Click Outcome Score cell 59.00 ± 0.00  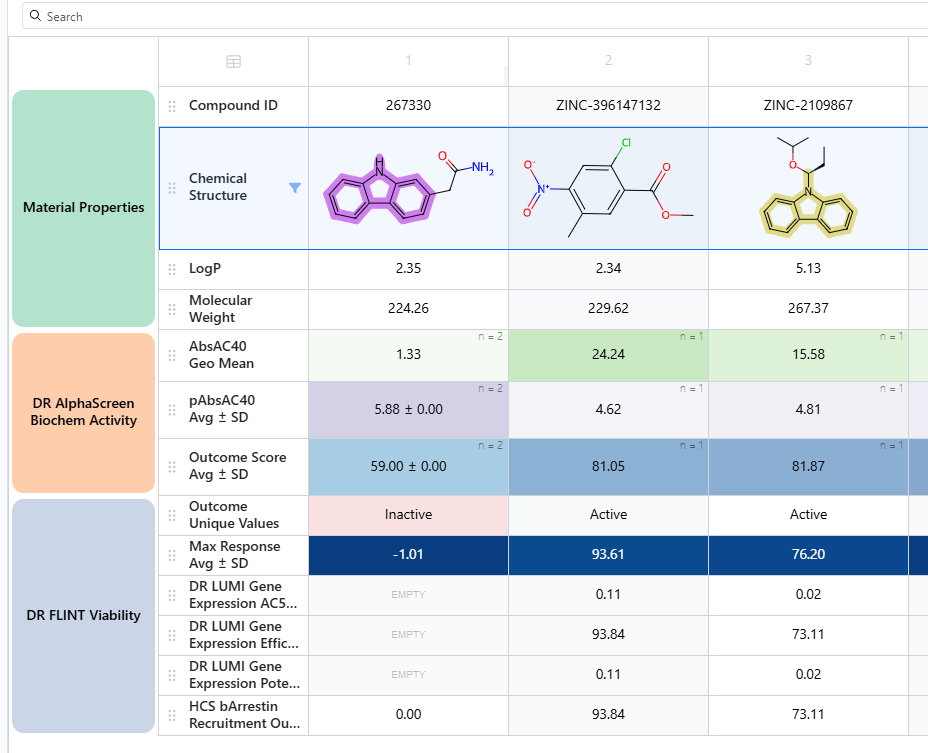(408, 466)
